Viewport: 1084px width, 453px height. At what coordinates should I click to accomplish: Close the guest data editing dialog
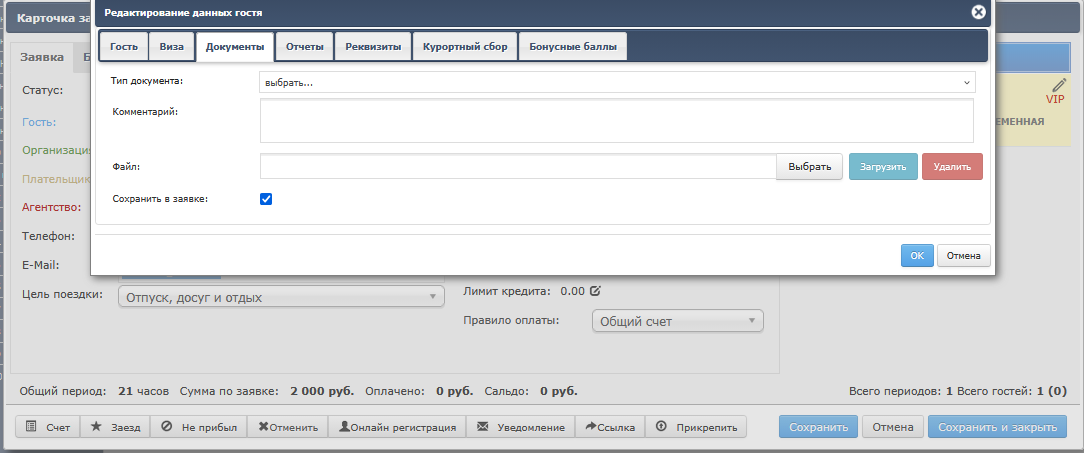click(x=979, y=12)
